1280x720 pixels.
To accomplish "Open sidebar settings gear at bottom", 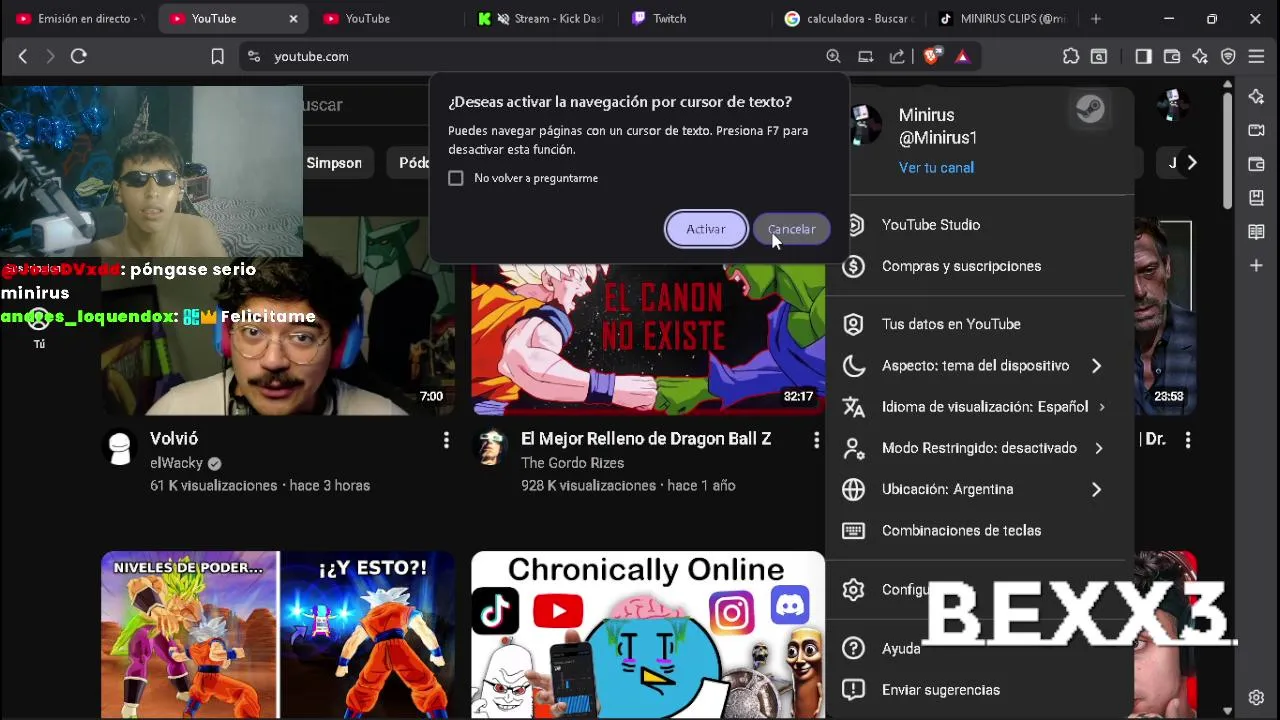I will (1257, 698).
